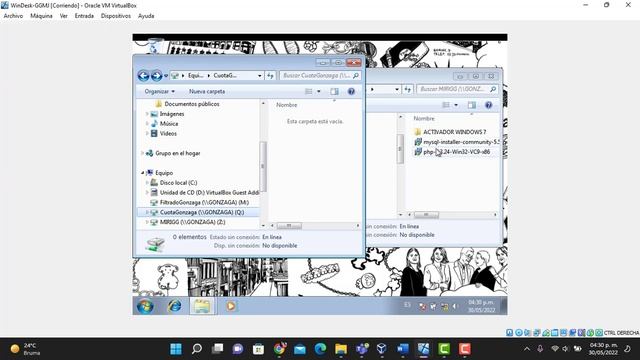Open VirtualBox Ayuda menu
The height and width of the screenshot is (360, 640).
pos(146,16)
